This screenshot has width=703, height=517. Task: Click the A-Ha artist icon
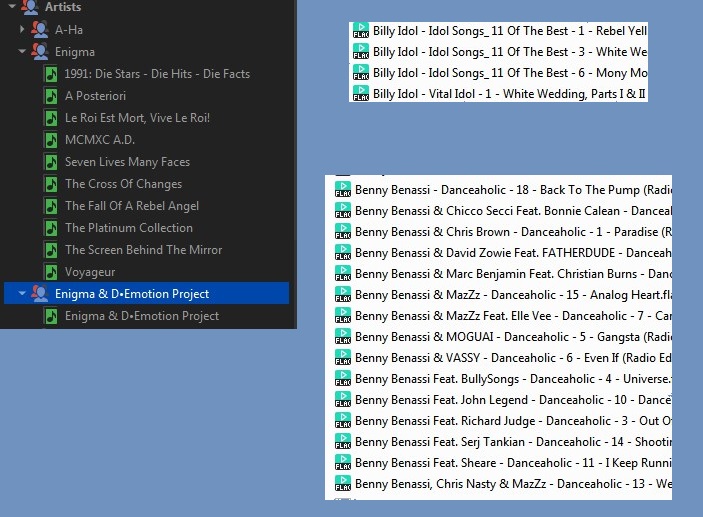pyautogui.click(x=39, y=30)
